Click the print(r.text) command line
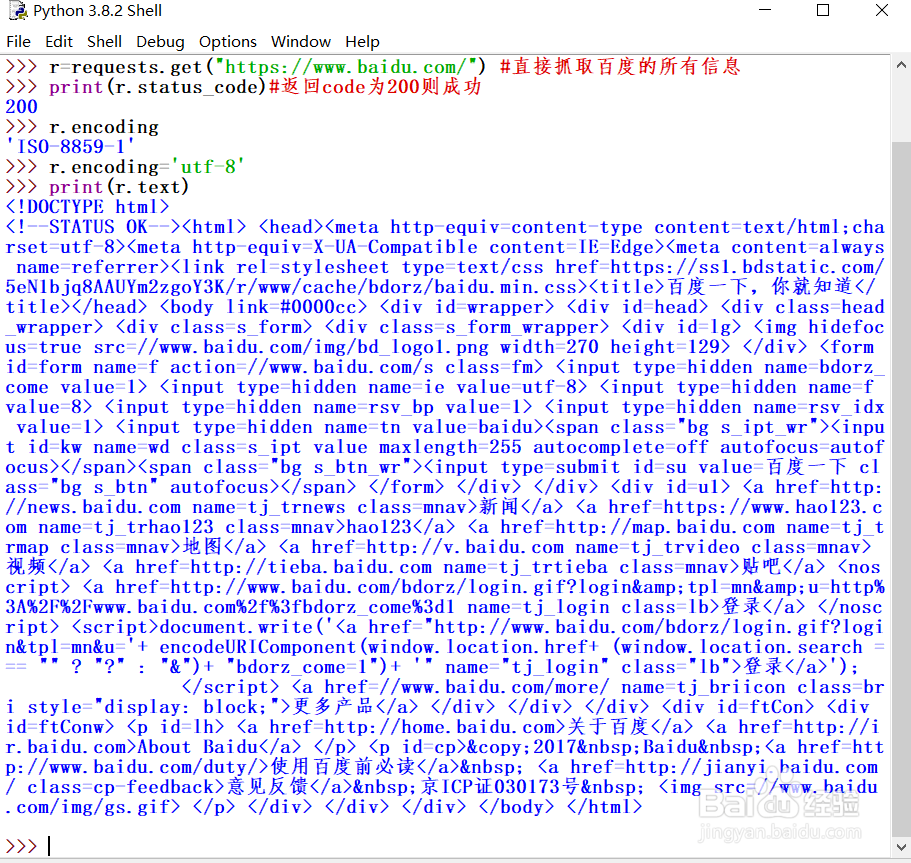911x863 pixels. [119, 187]
